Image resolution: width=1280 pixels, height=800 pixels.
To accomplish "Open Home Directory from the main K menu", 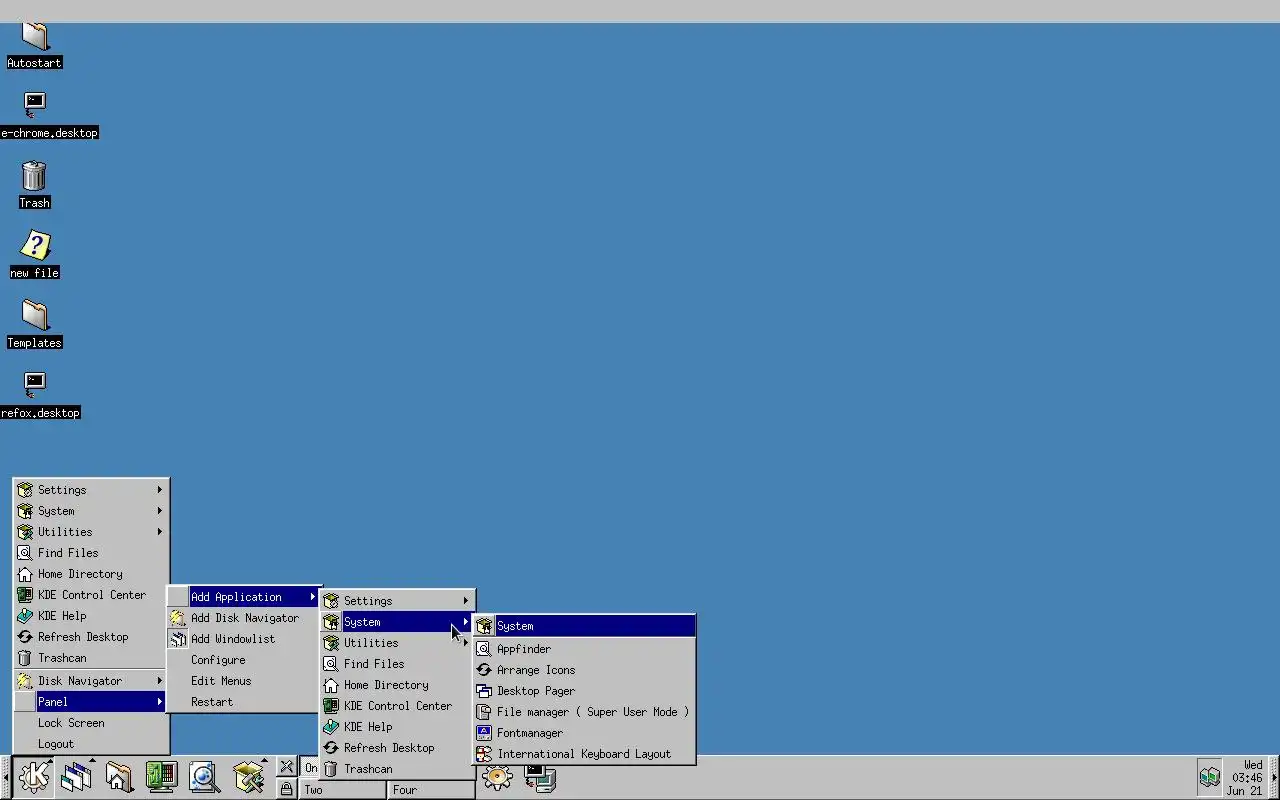I will [91, 574].
